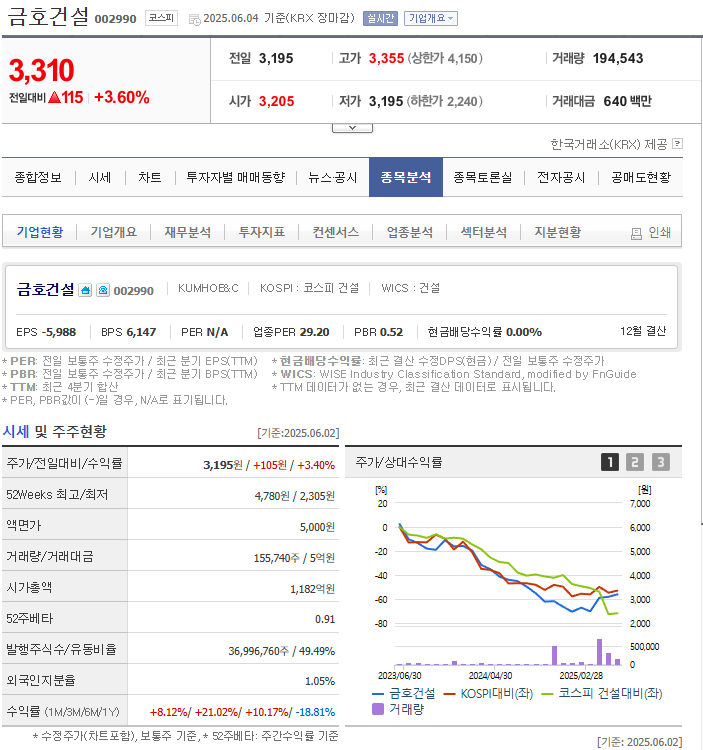Click the 현금배당수익률 0.00% value
This screenshot has height=750, width=703.
[524, 332]
